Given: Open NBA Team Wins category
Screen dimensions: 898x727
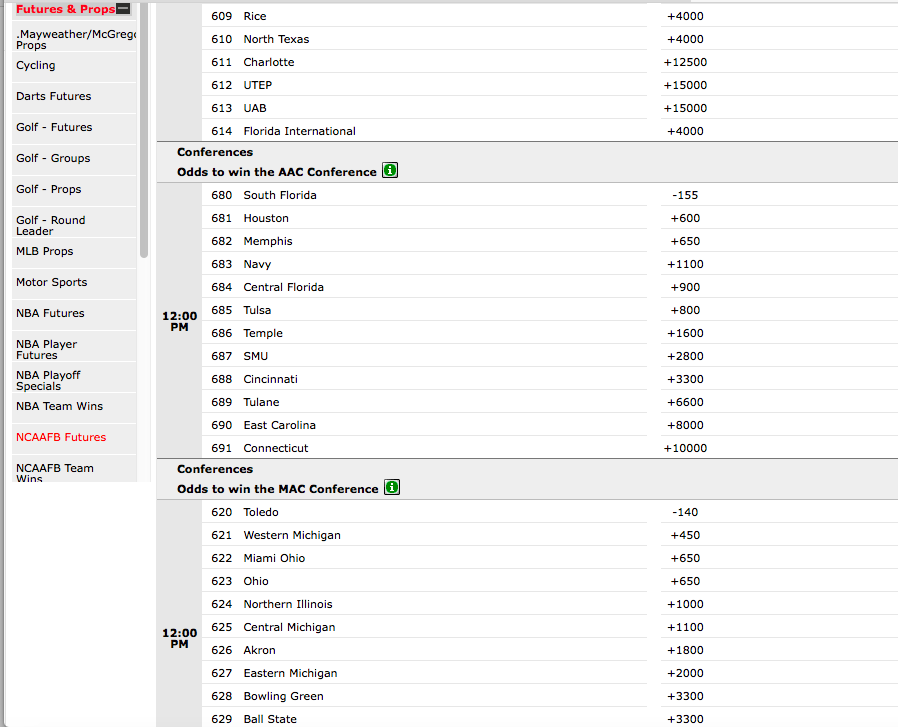Looking at the screenshot, I should click(74, 406).
